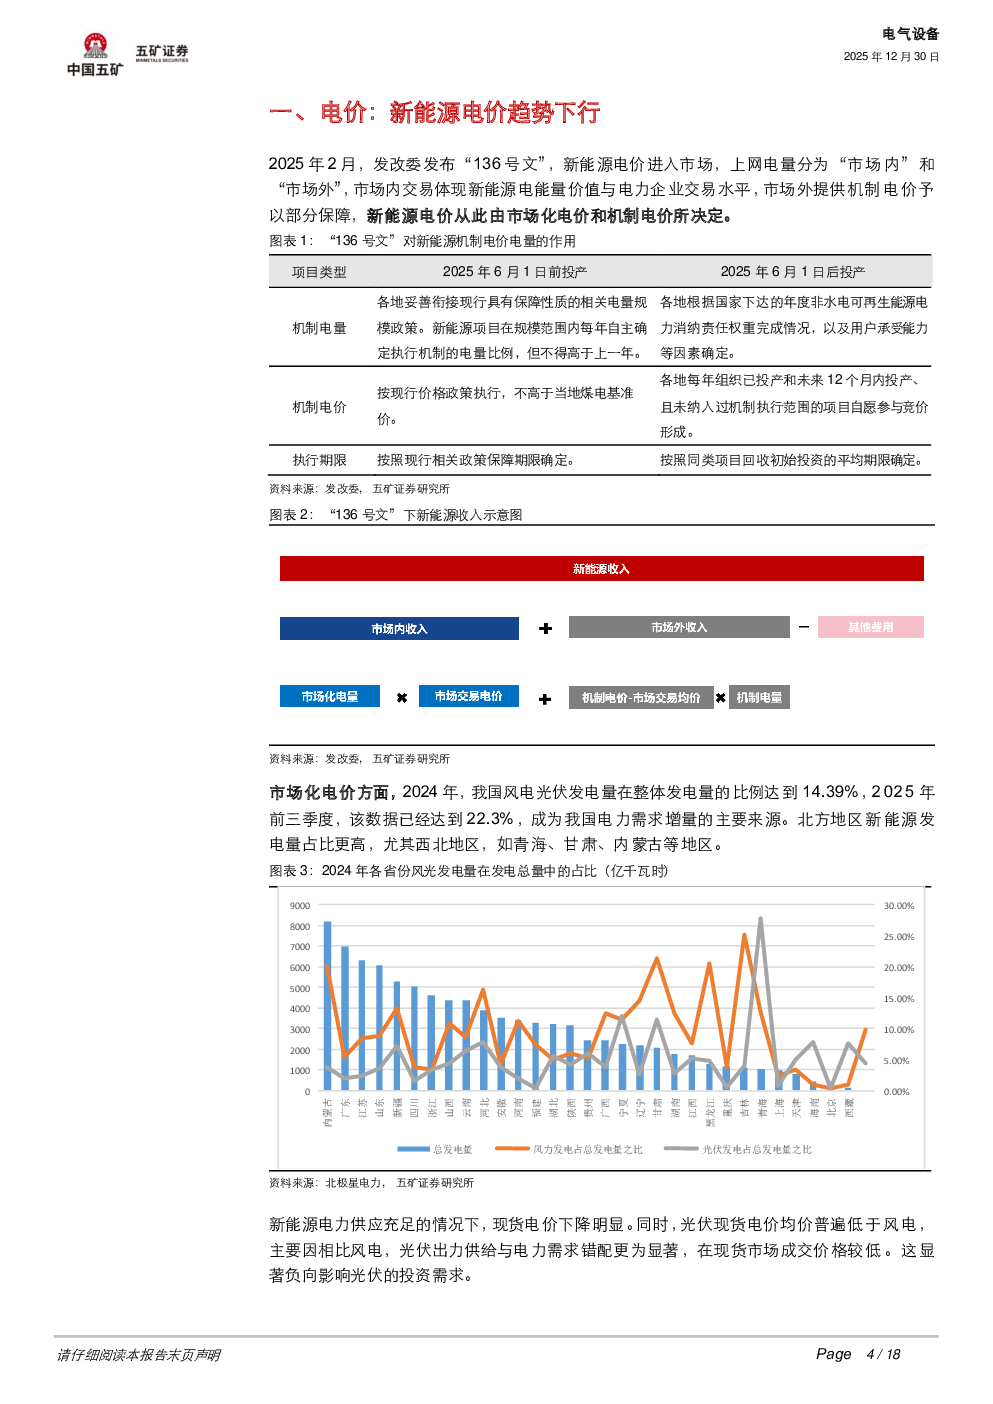This screenshot has width=993, height=1404.
Task: Select the gray 市场外收入 box
Action: click(679, 627)
